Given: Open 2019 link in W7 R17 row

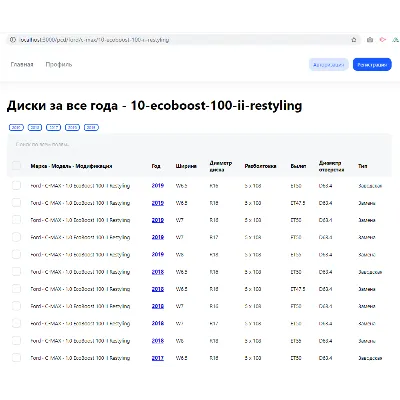Looking at the screenshot, I should click(x=158, y=237).
